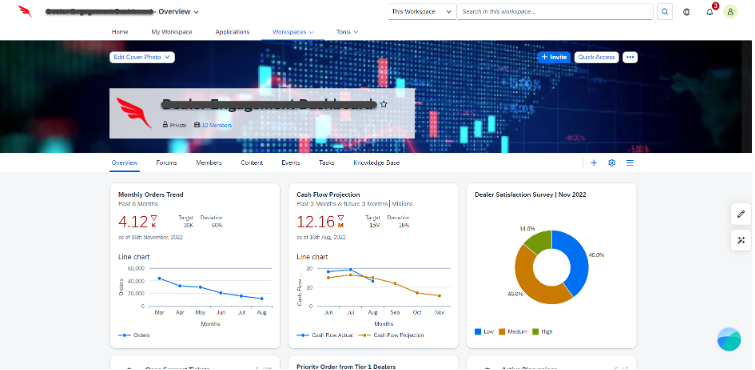
Task: Click the High legend green swatch
Action: pos(535,331)
